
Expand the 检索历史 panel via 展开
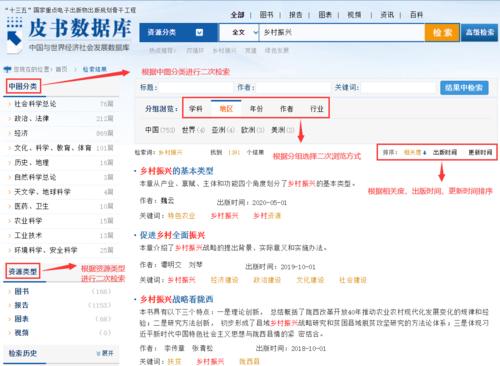pyautogui.click(x=105, y=353)
